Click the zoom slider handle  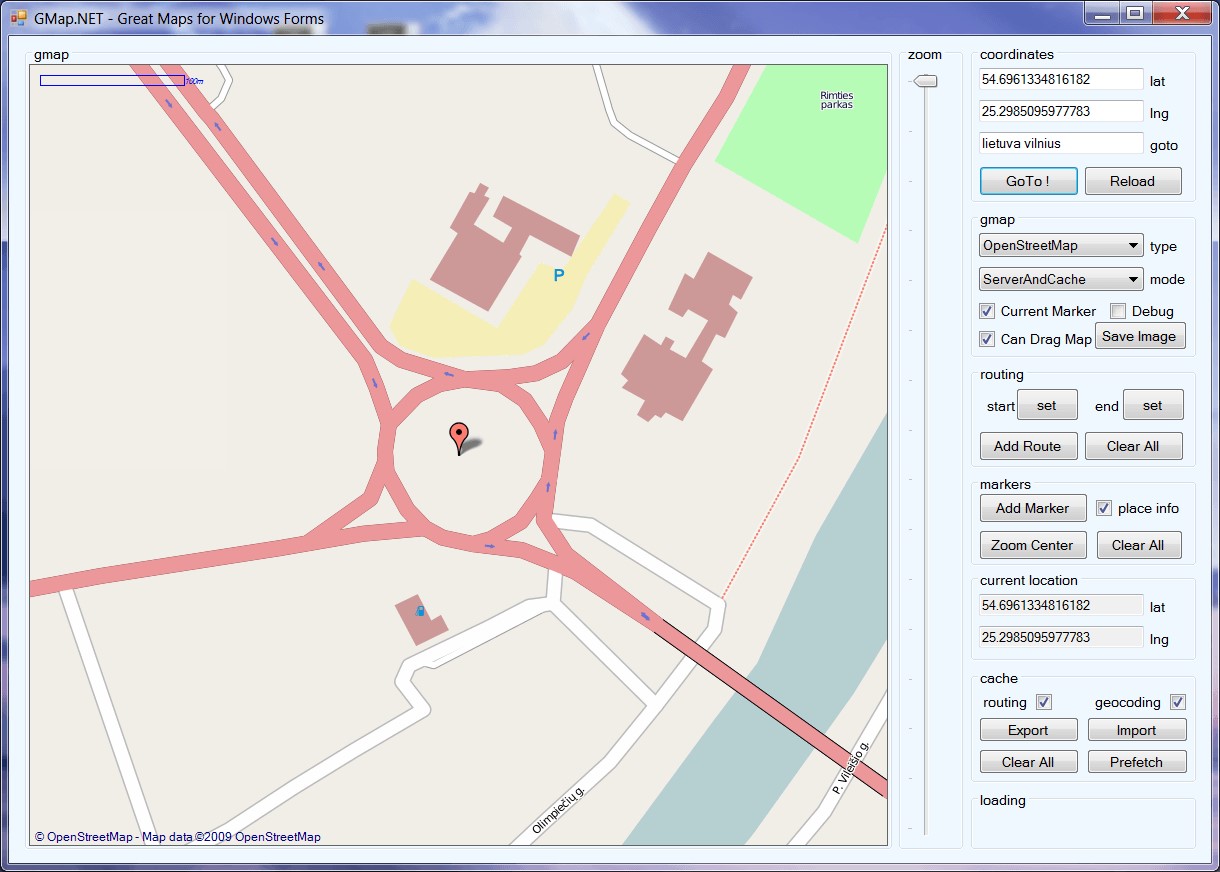pyautogui.click(x=927, y=81)
